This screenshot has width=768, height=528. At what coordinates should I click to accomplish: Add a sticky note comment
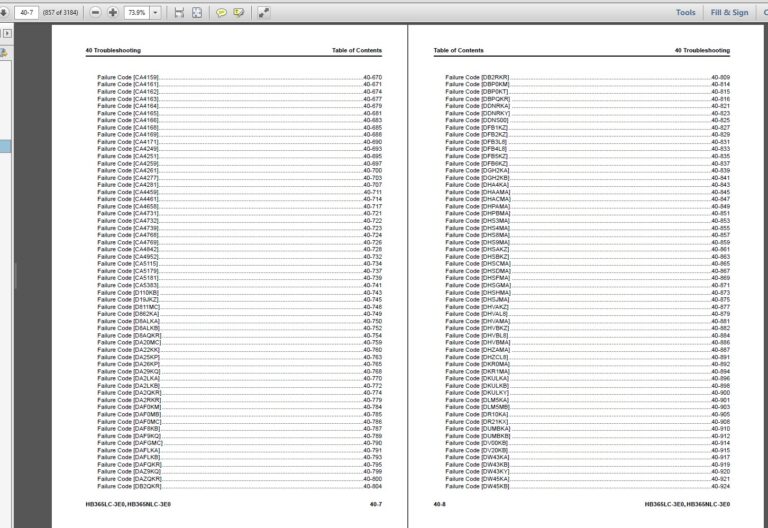221,12
